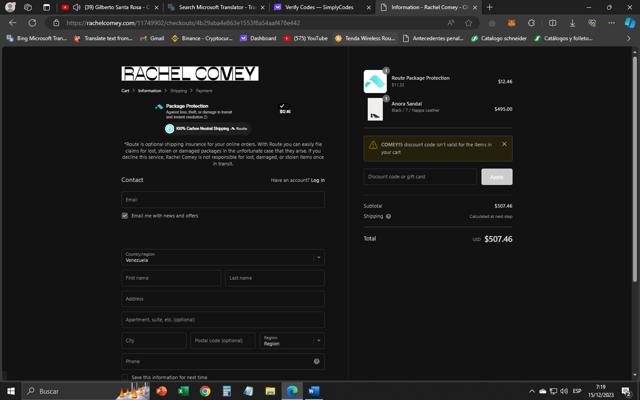Click the Cart breadcrumb link
The image size is (640, 400).
pyautogui.click(x=125, y=91)
